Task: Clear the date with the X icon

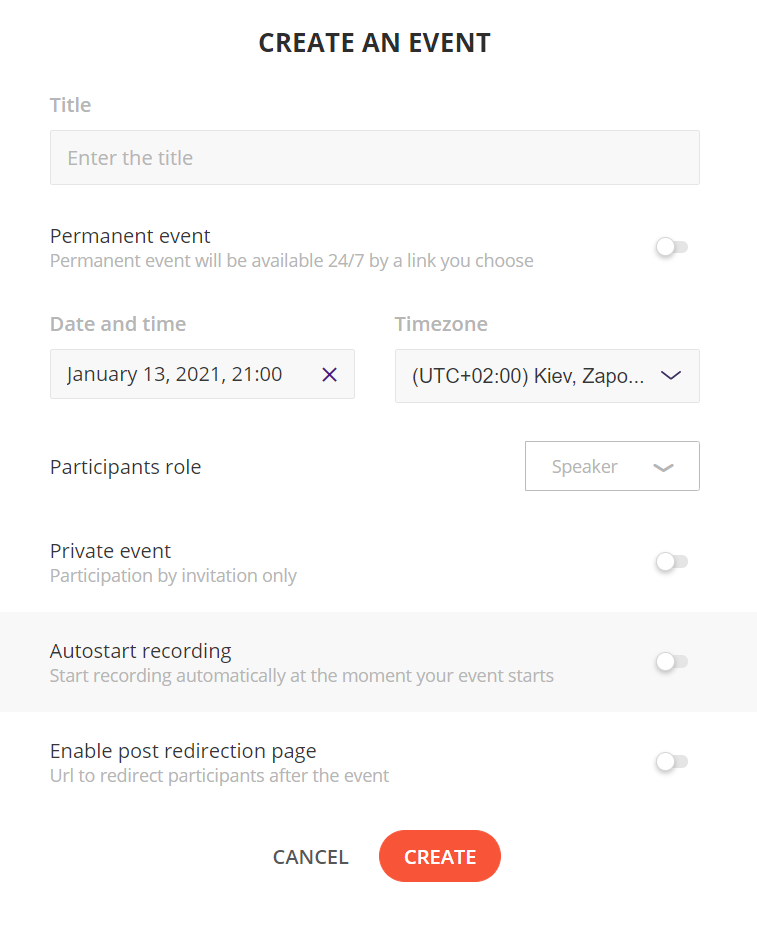Action: (x=329, y=375)
